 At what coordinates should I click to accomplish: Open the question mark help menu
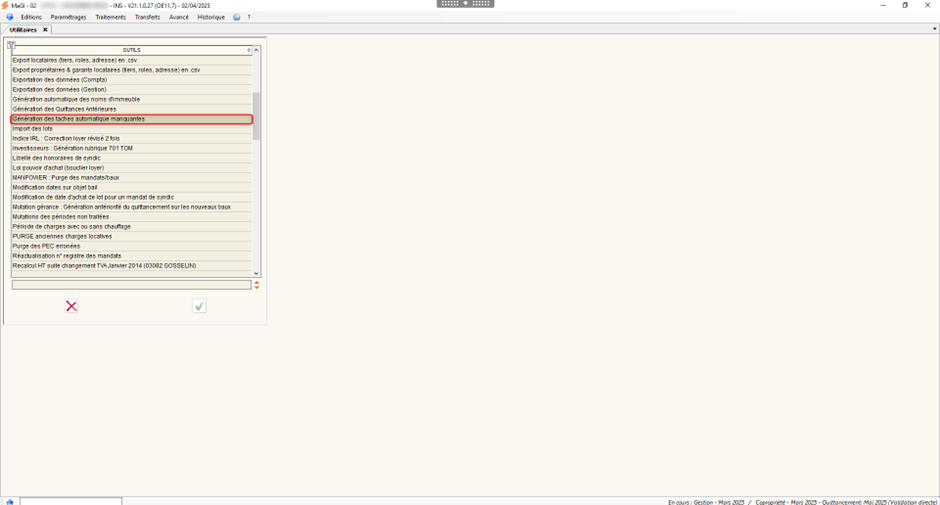coord(249,17)
